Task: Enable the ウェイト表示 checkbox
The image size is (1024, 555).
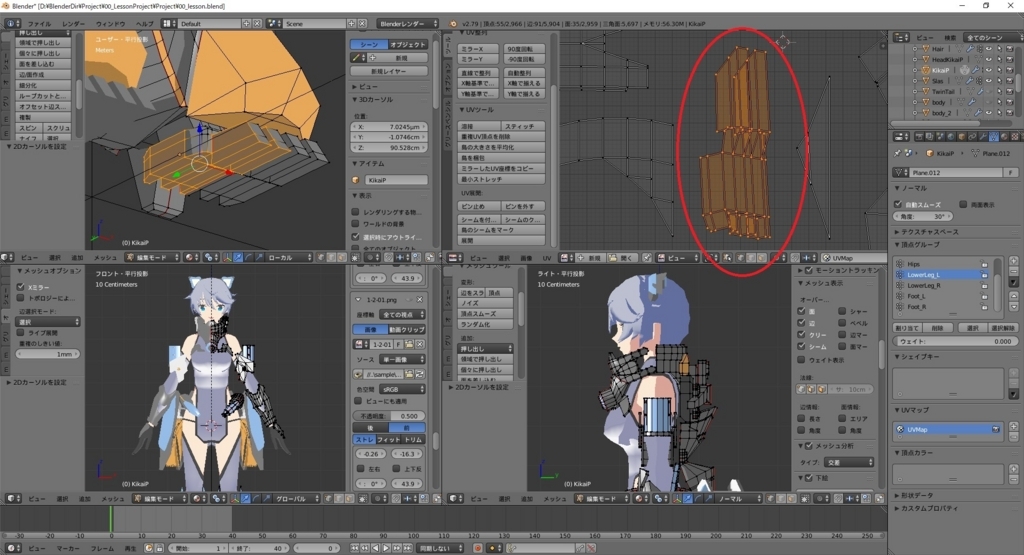Action: (801, 360)
